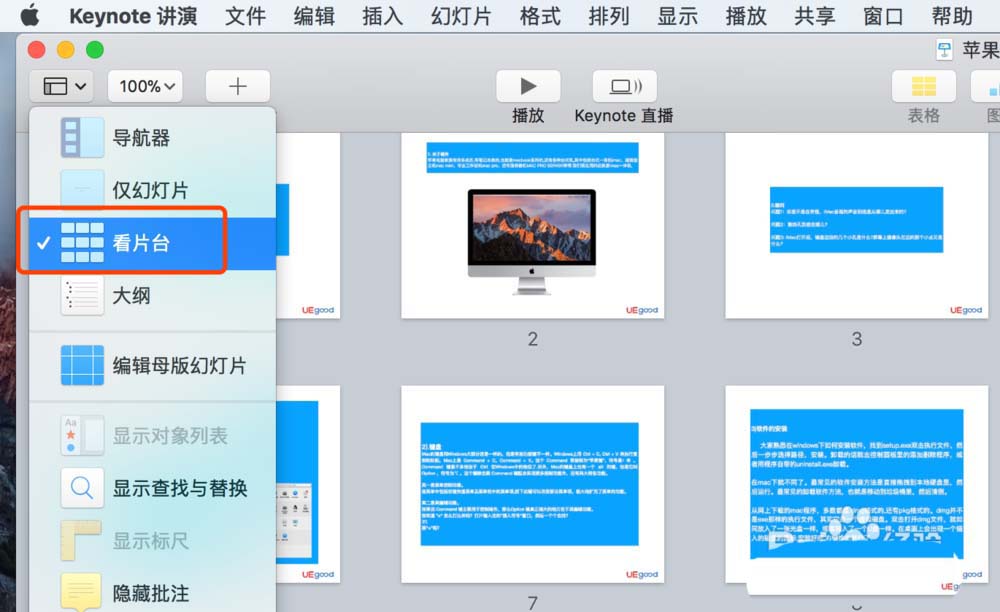Click the dimmed 显示对象列表 entry
This screenshot has height=612, width=1000.
(153, 435)
